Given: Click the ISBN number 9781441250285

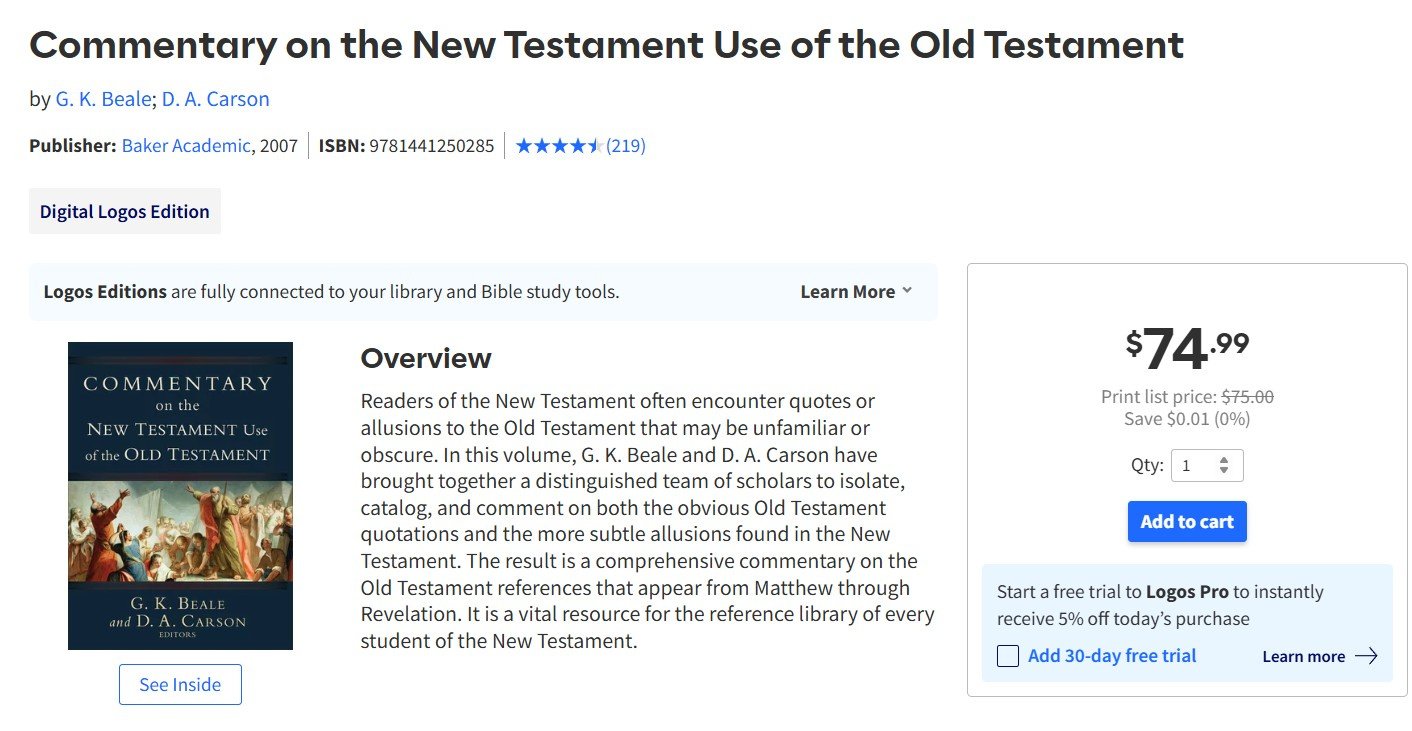Looking at the screenshot, I should point(431,146).
